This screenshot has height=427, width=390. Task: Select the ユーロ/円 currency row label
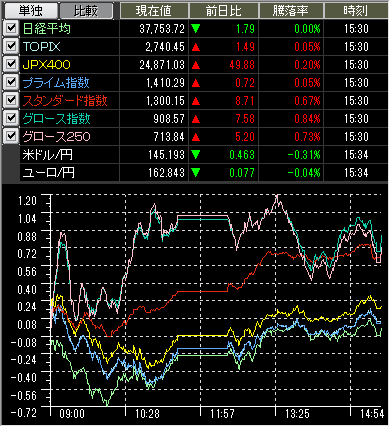(x=48, y=173)
